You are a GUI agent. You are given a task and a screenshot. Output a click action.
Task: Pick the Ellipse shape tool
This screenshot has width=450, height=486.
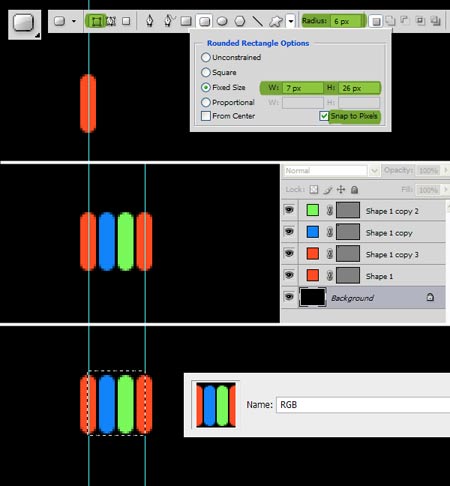click(x=222, y=22)
